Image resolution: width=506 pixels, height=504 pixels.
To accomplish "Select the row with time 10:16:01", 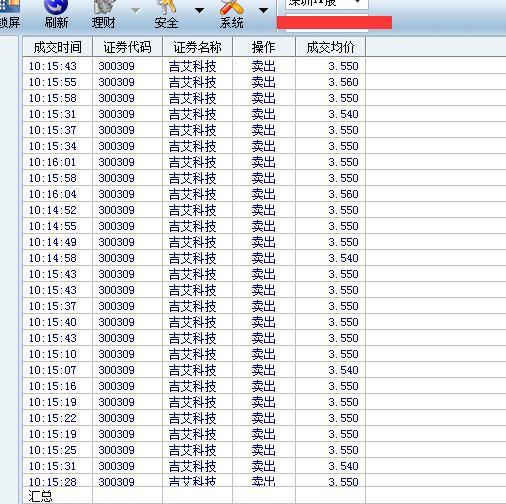I will coord(264,162).
